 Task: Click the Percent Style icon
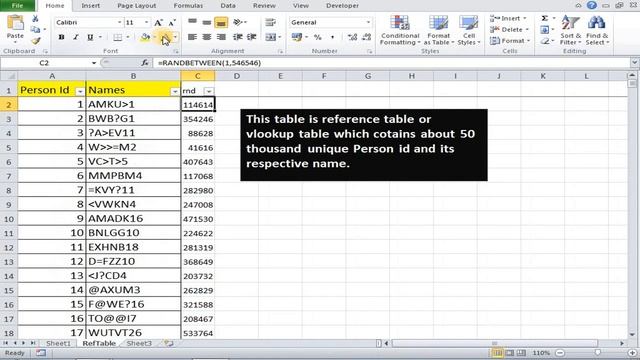[x=318, y=37]
